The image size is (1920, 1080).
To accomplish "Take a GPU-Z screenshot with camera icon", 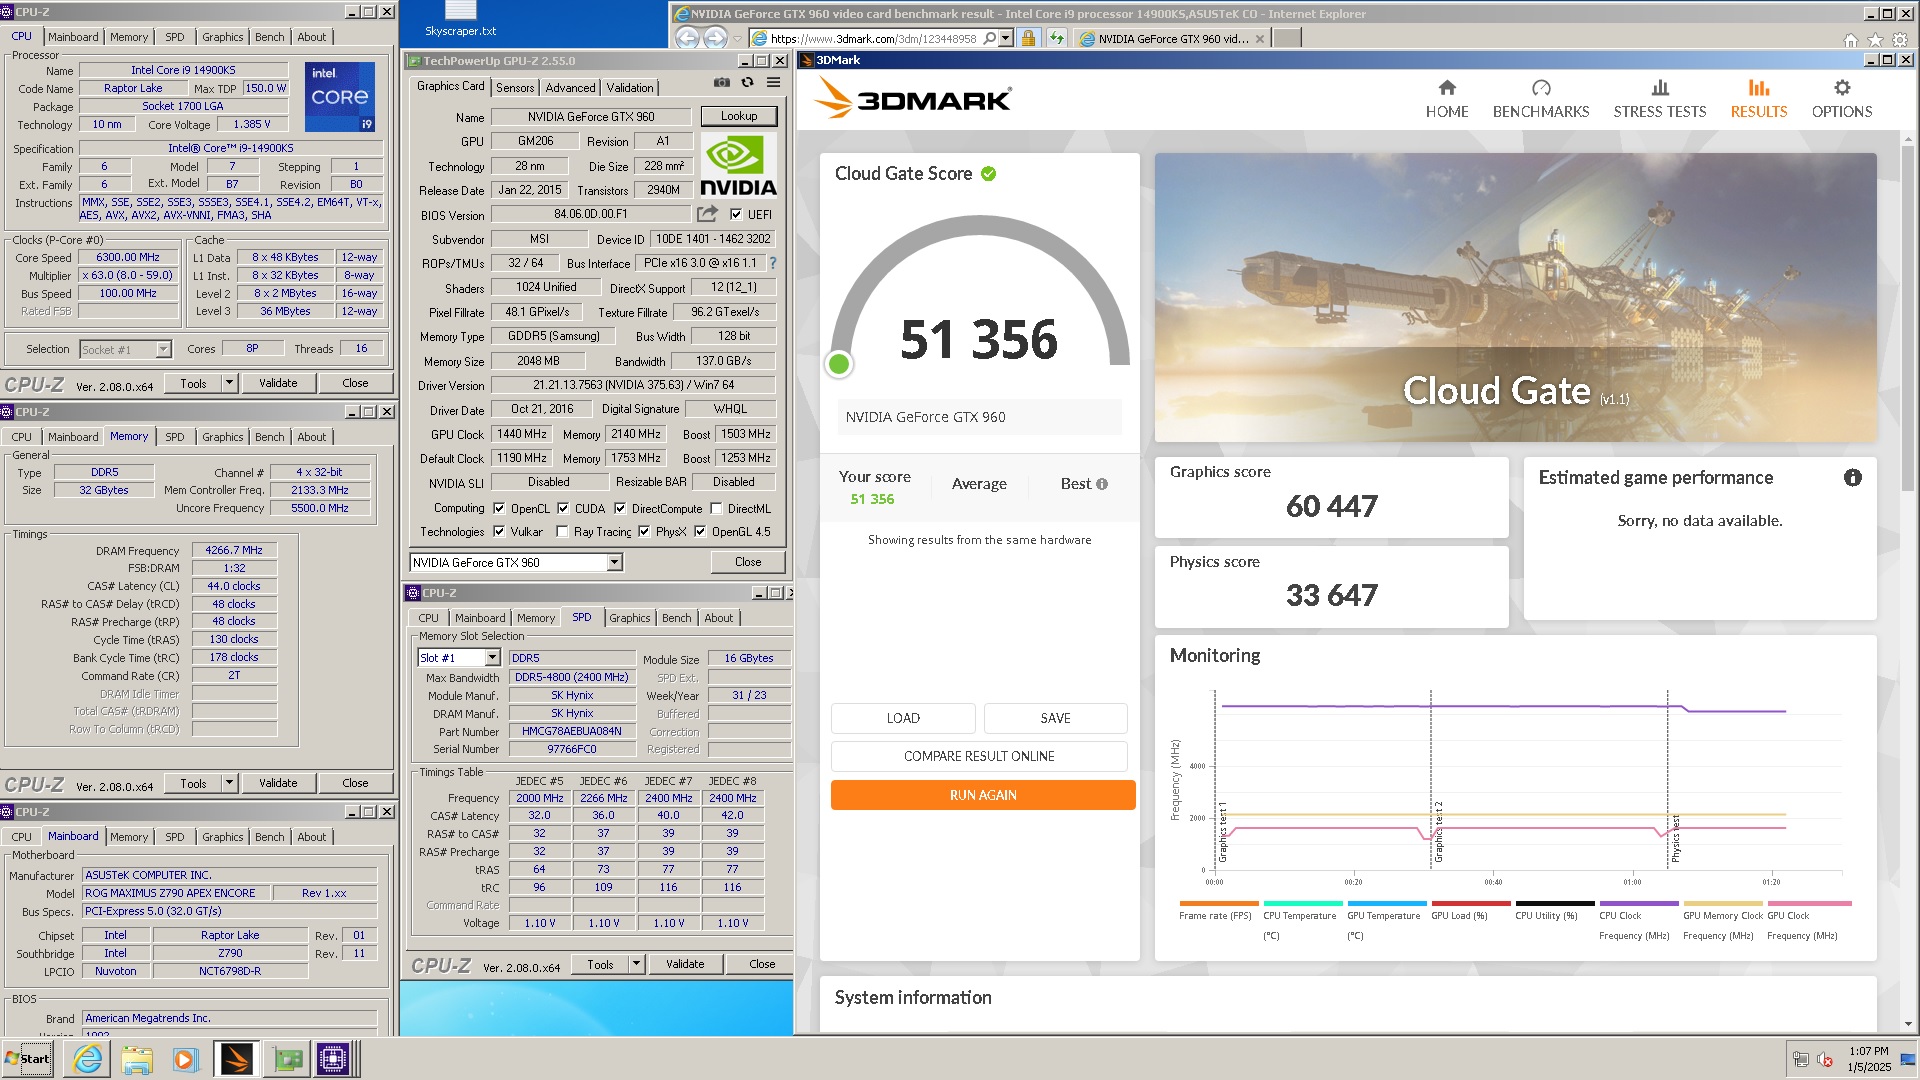I will coord(721,83).
